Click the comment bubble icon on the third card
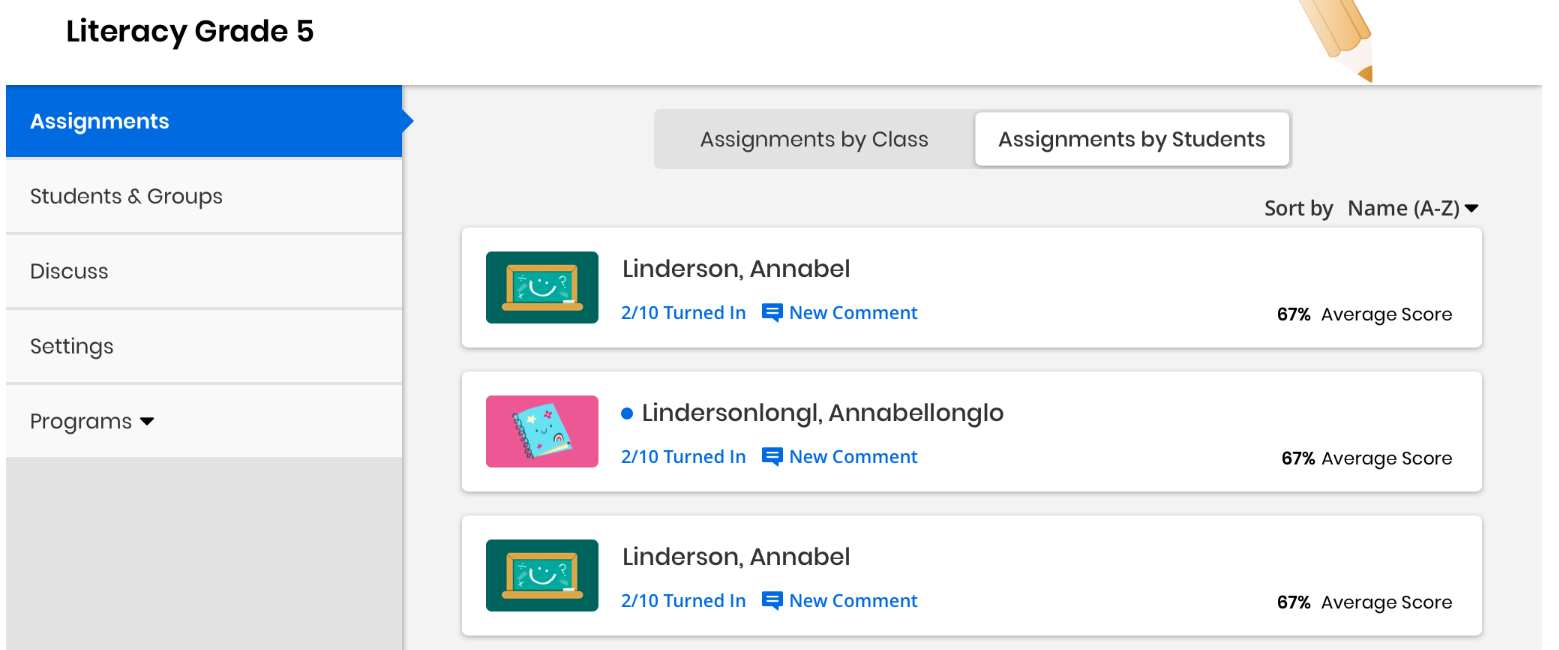Screen dimensions: 1559x650 [x=771, y=600]
